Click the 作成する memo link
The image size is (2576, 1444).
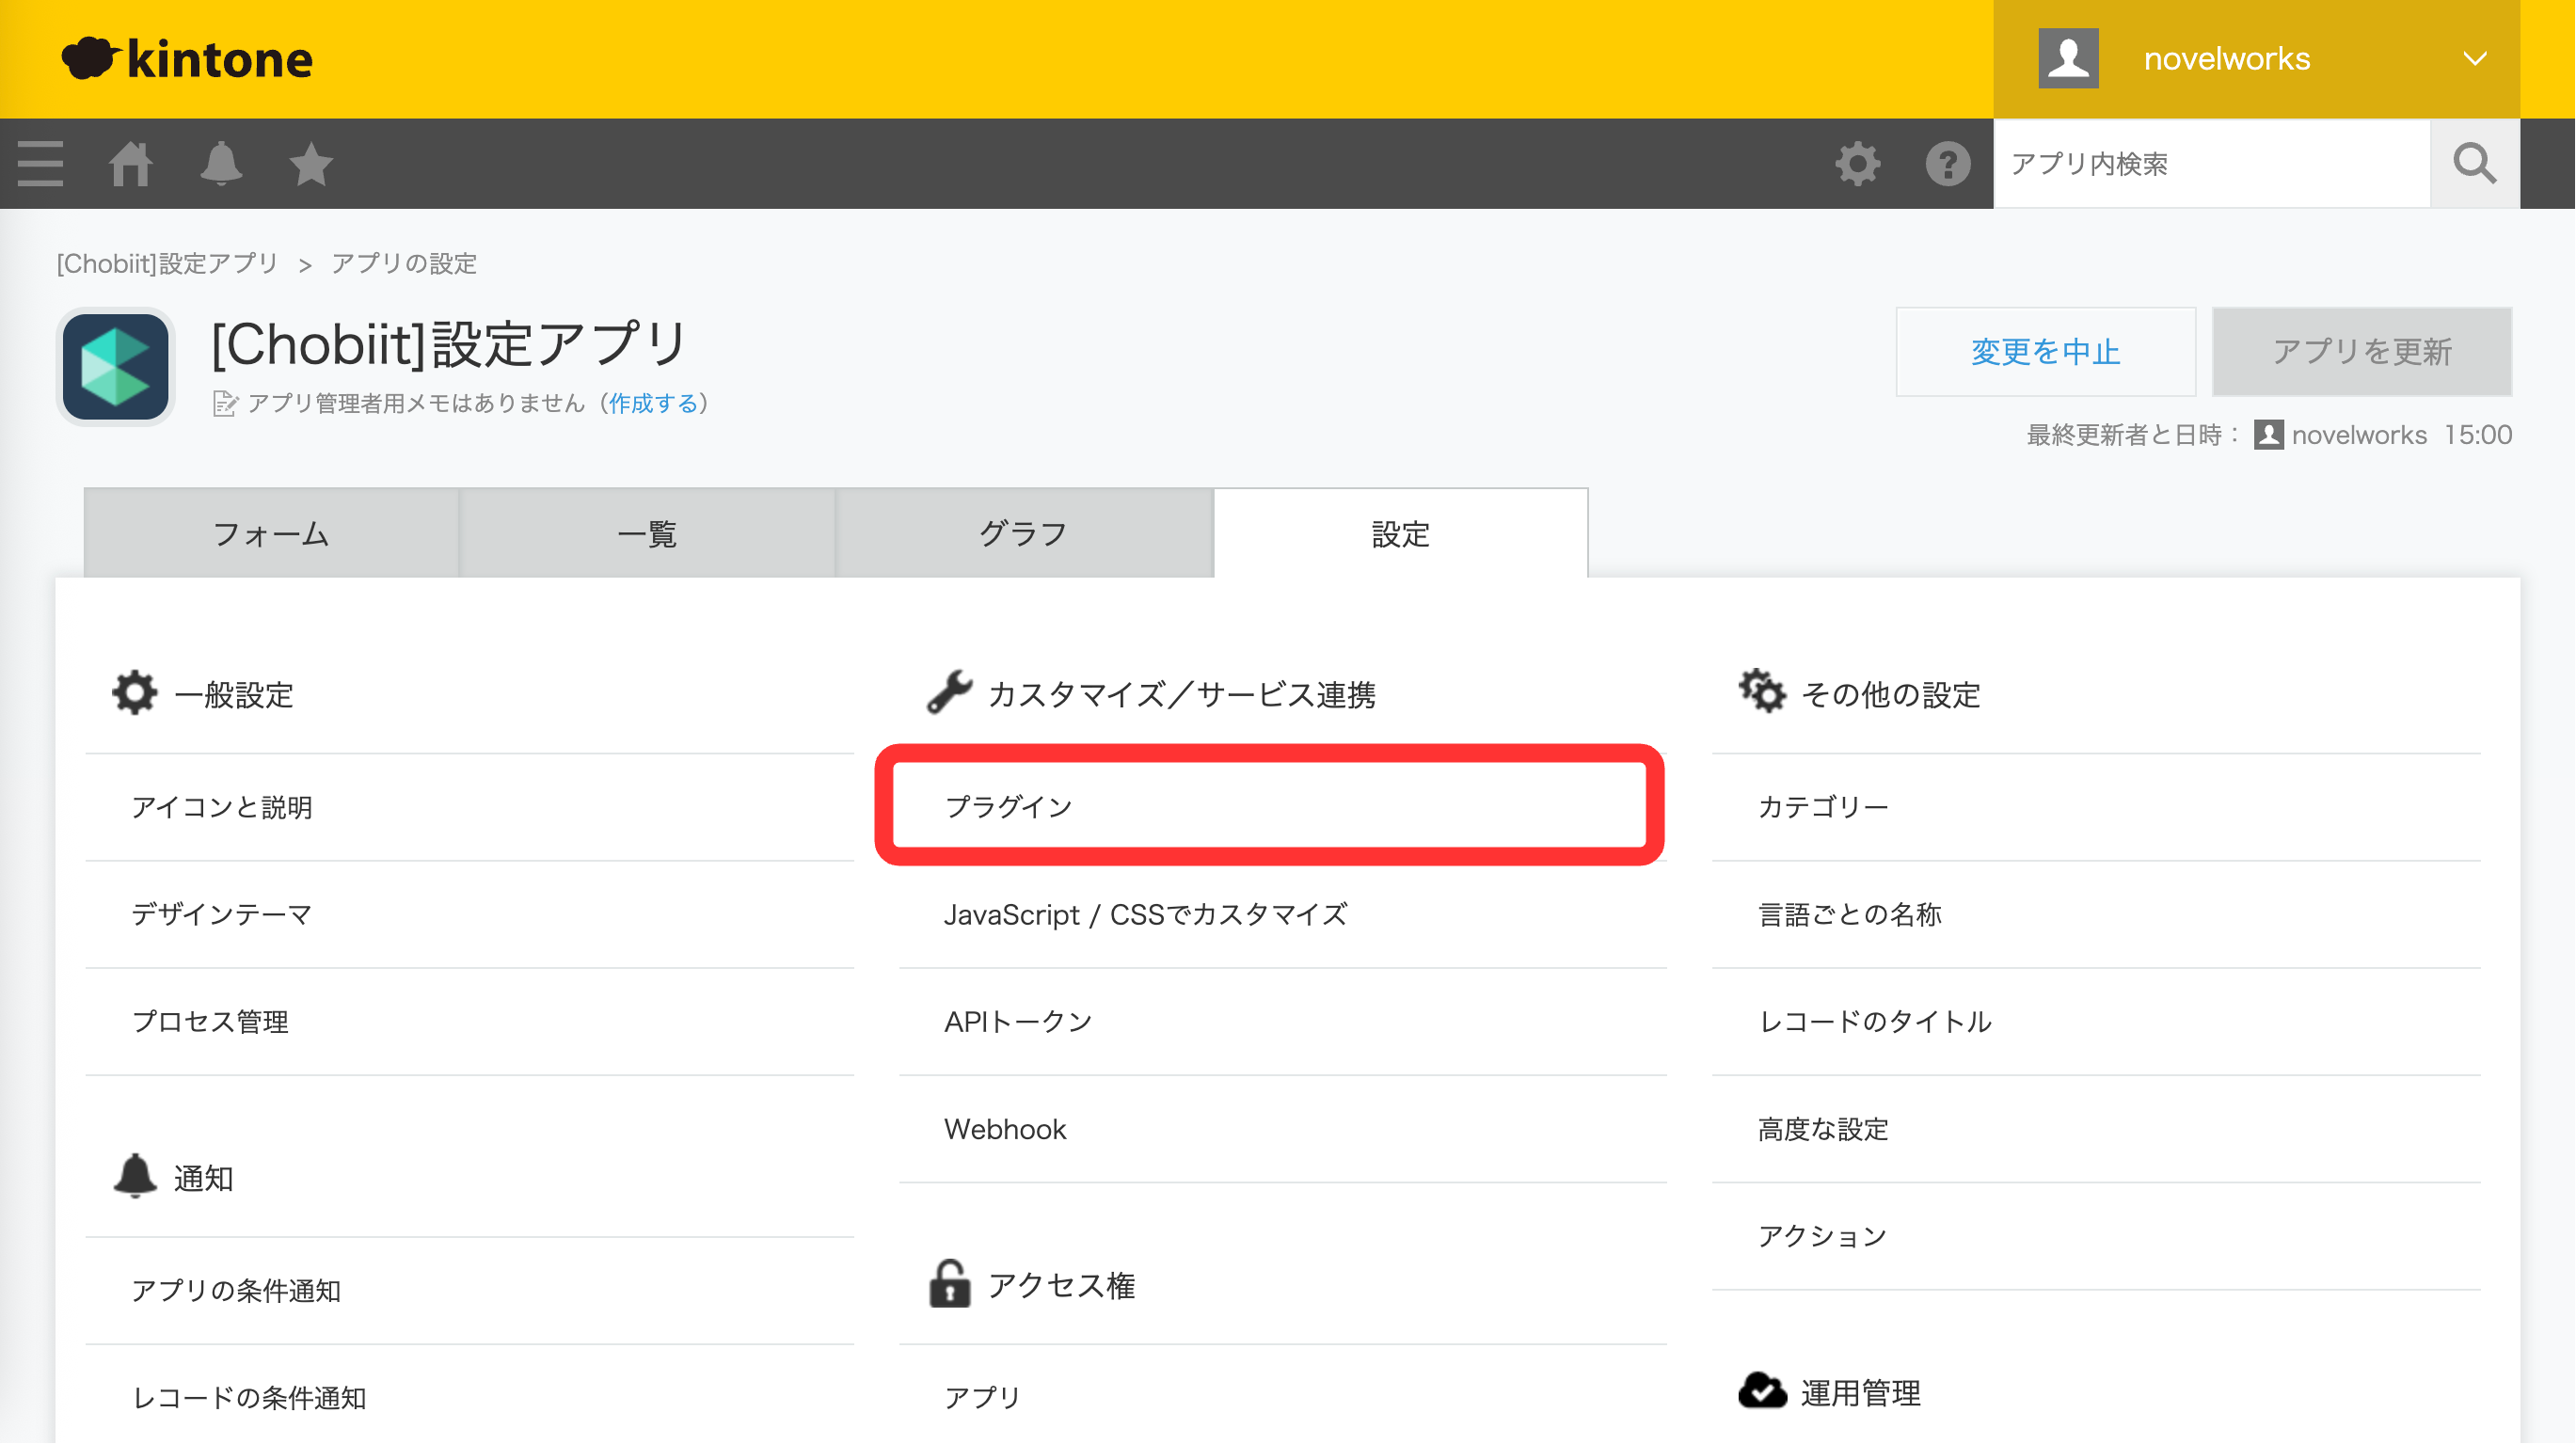[x=653, y=403]
